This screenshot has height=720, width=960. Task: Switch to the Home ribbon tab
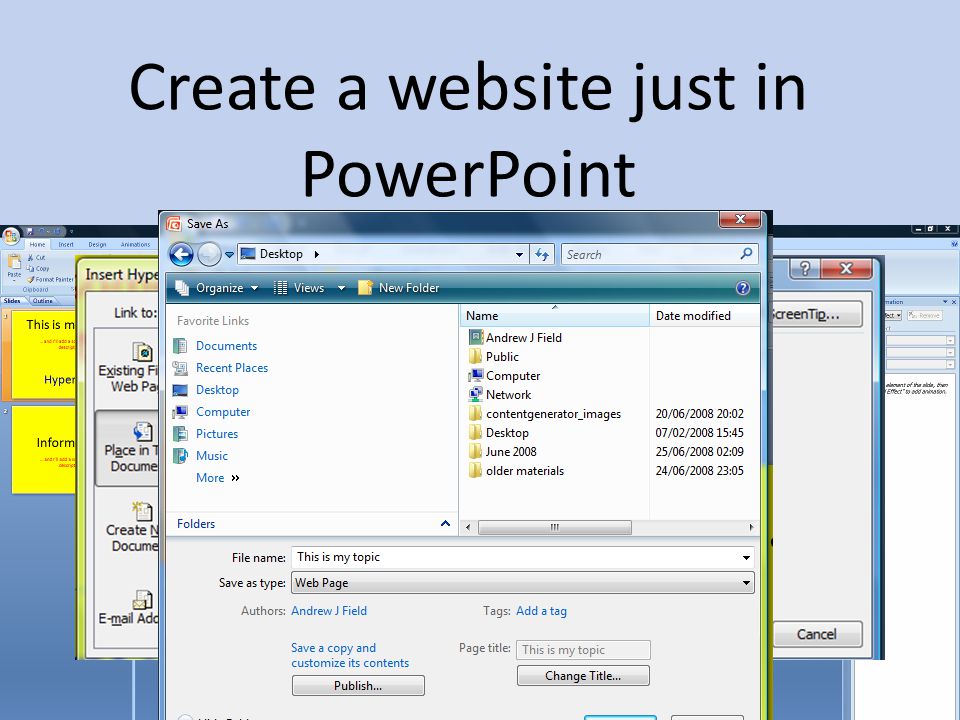point(37,244)
